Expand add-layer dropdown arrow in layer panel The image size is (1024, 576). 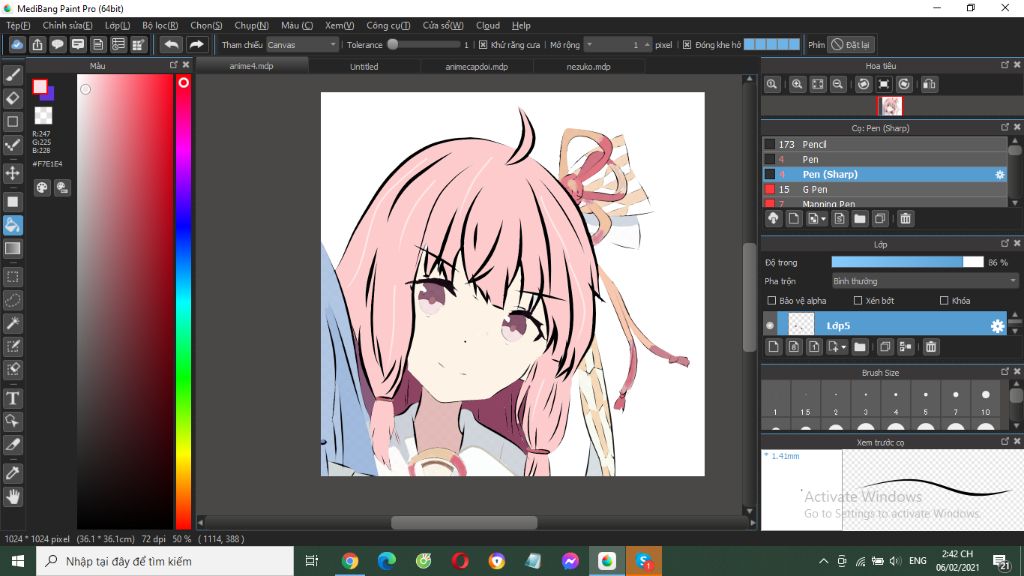pos(844,347)
